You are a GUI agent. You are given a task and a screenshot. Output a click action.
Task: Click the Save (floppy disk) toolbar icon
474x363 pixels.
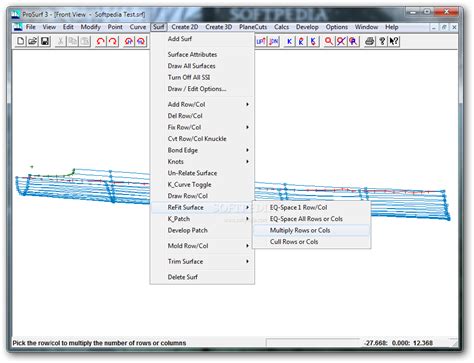pos(45,41)
